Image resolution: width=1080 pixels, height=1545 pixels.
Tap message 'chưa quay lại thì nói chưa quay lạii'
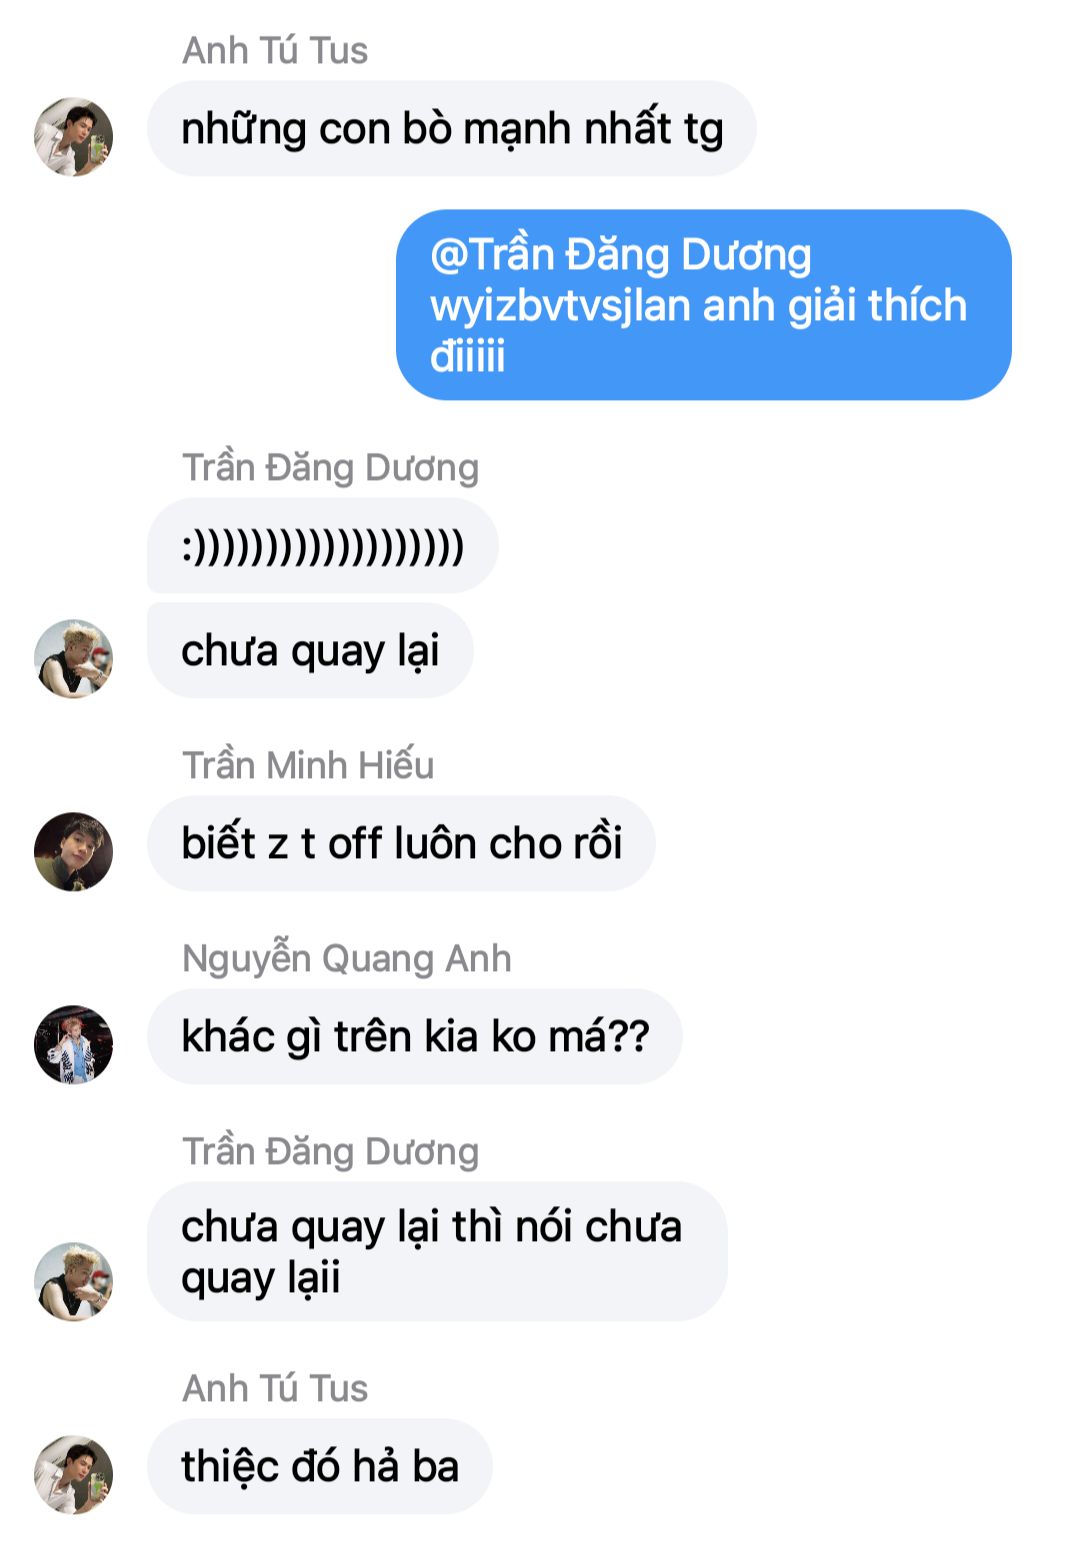pos(437,1251)
